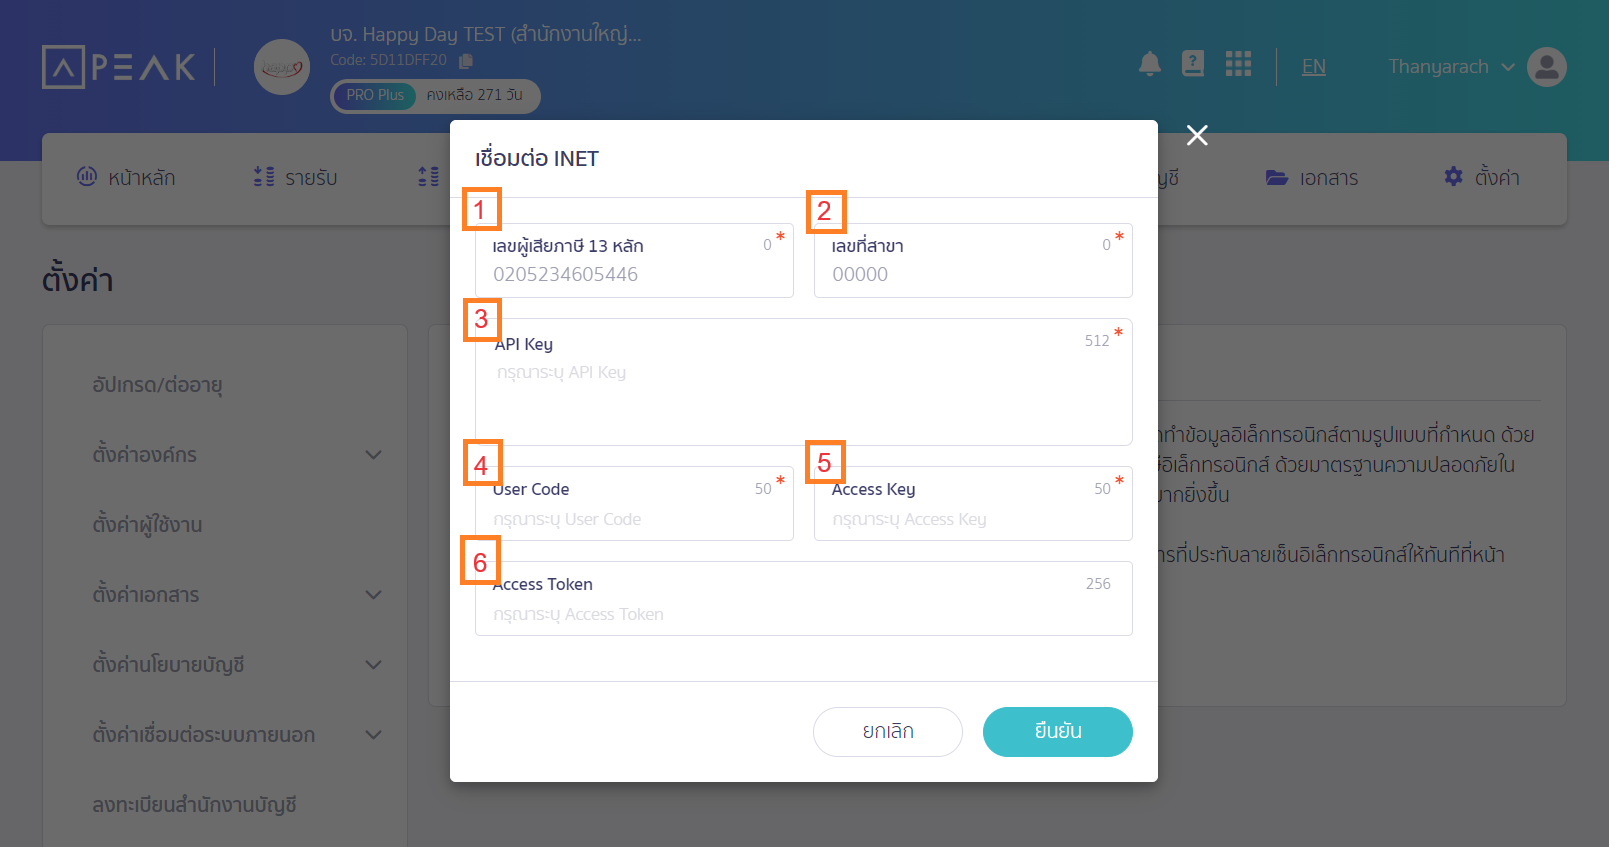
Task: Open the apps grid menu icon
Action: point(1238,64)
